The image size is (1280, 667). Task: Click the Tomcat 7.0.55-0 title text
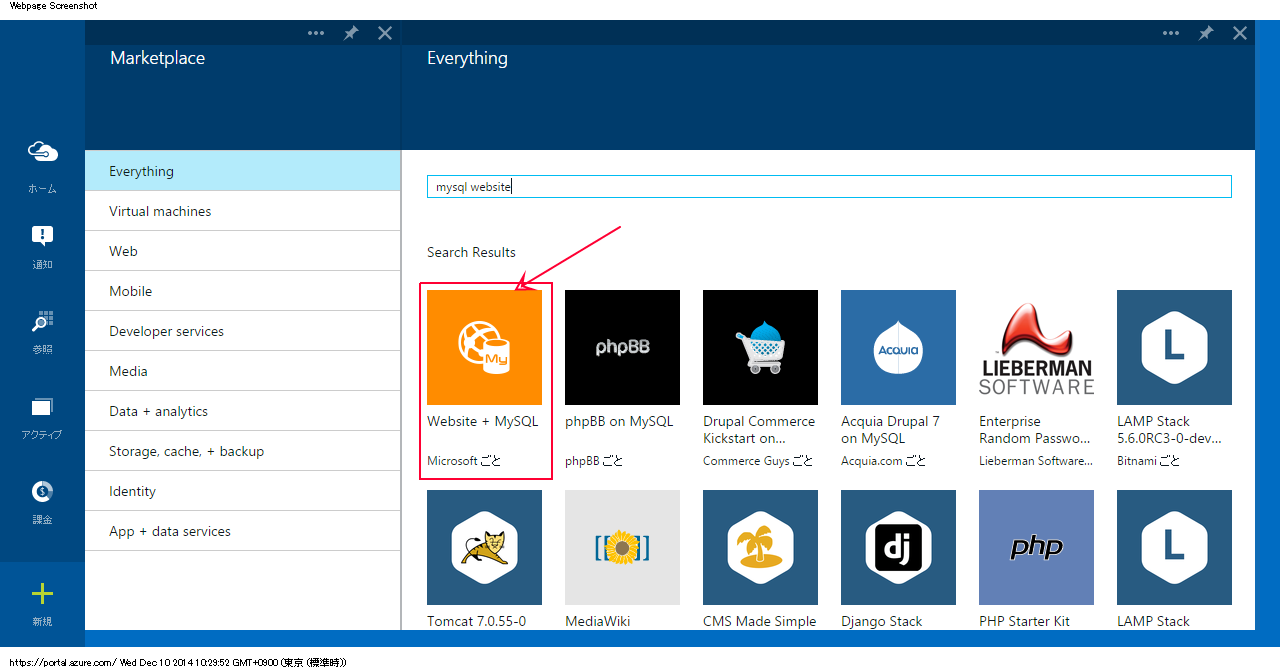pyautogui.click(x=476, y=621)
